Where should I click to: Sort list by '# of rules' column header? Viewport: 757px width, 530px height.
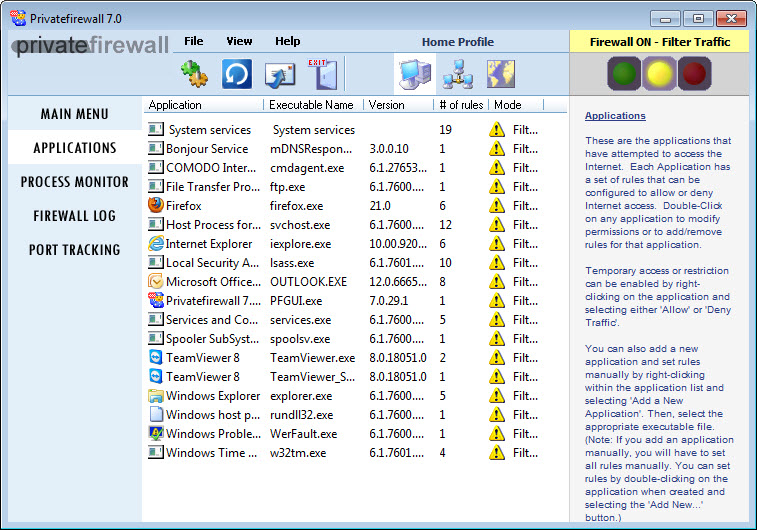click(x=461, y=105)
